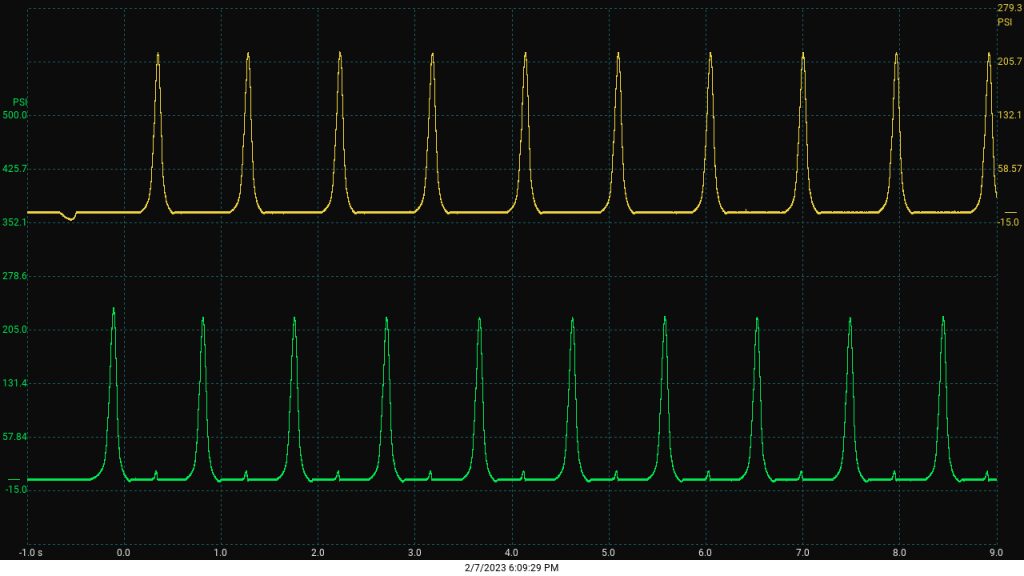
Task: Click the first tall green pressure peak
Action: (114, 311)
